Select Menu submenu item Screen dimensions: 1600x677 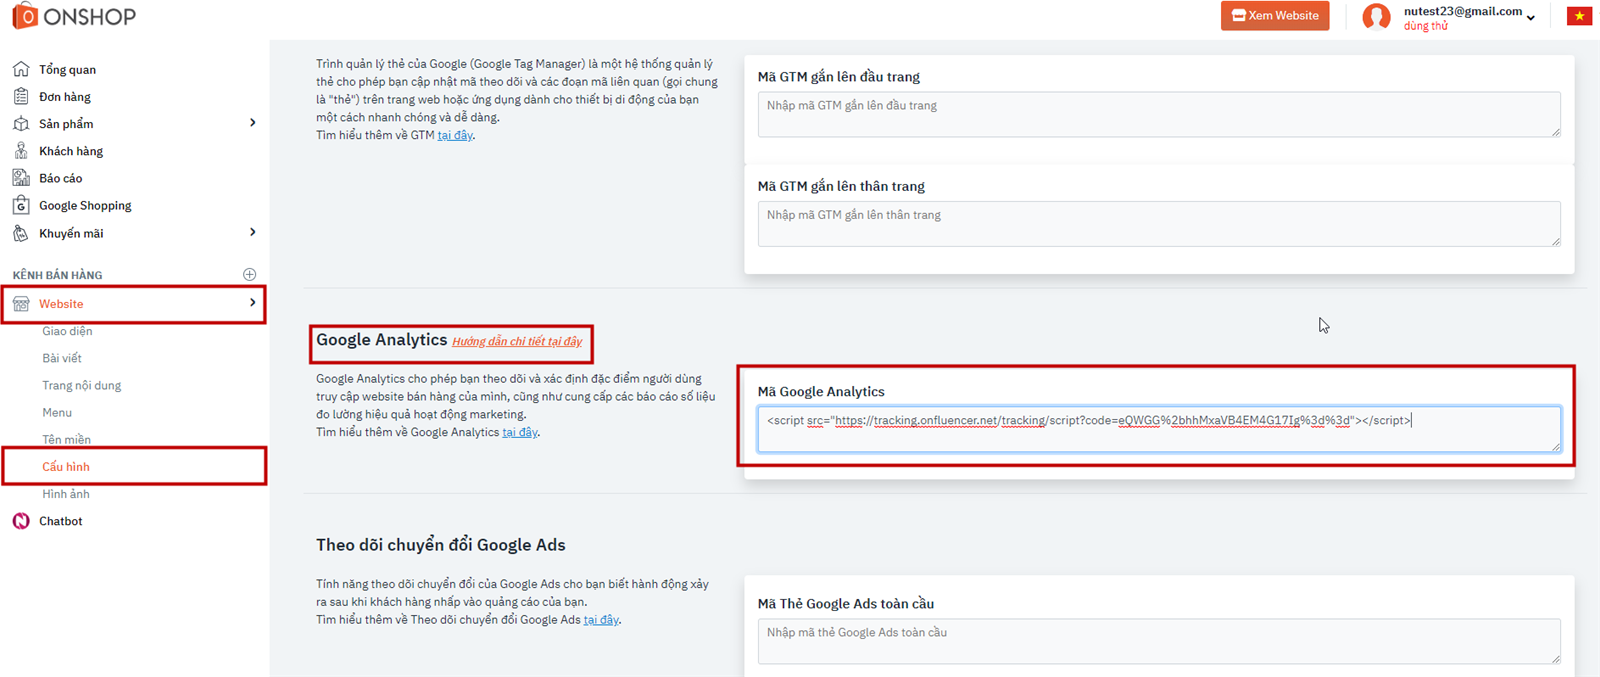[x=57, y=412]
